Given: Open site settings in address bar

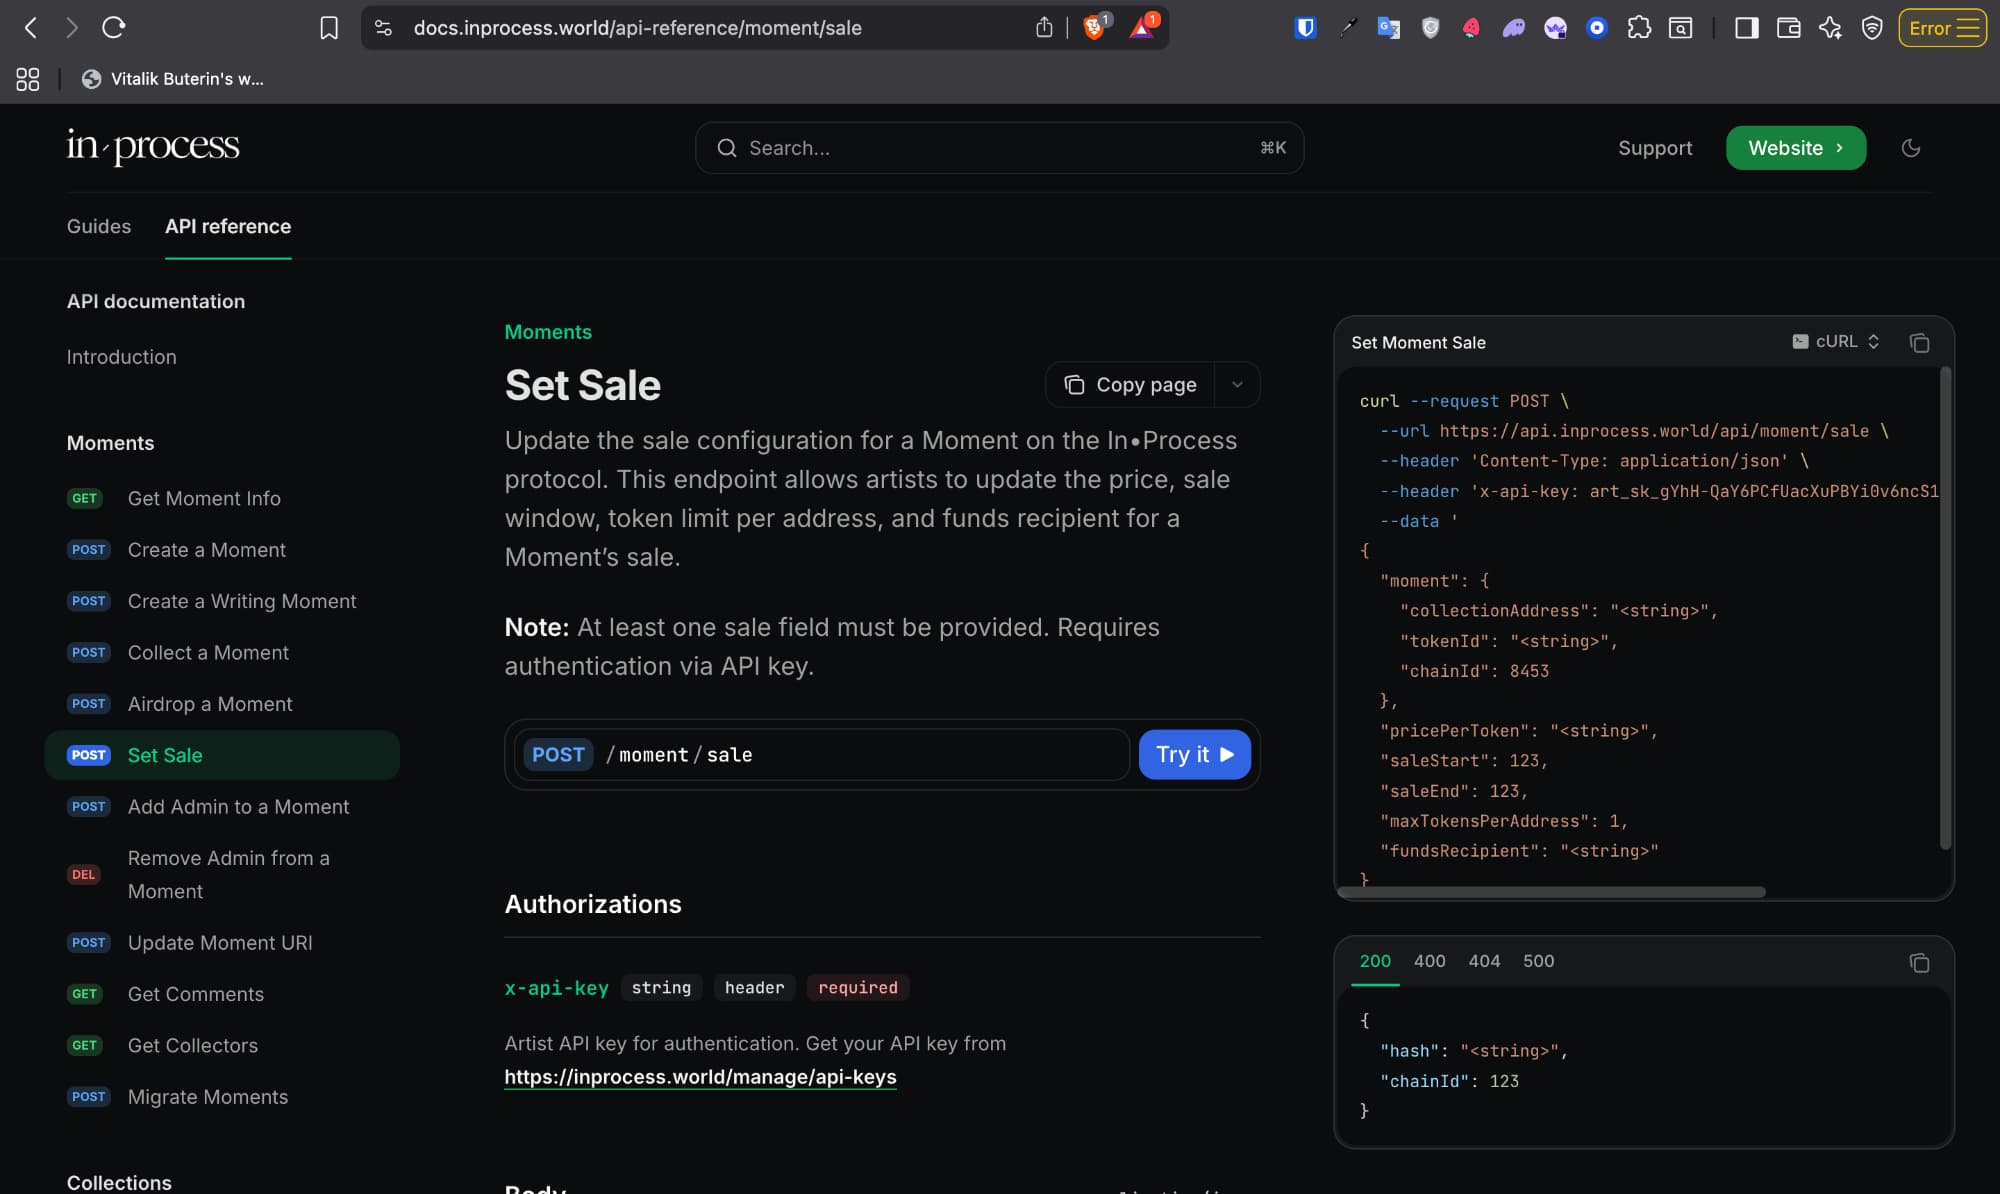Looking at the screenshot, I should pyautogui.click(x=383, y=28).
